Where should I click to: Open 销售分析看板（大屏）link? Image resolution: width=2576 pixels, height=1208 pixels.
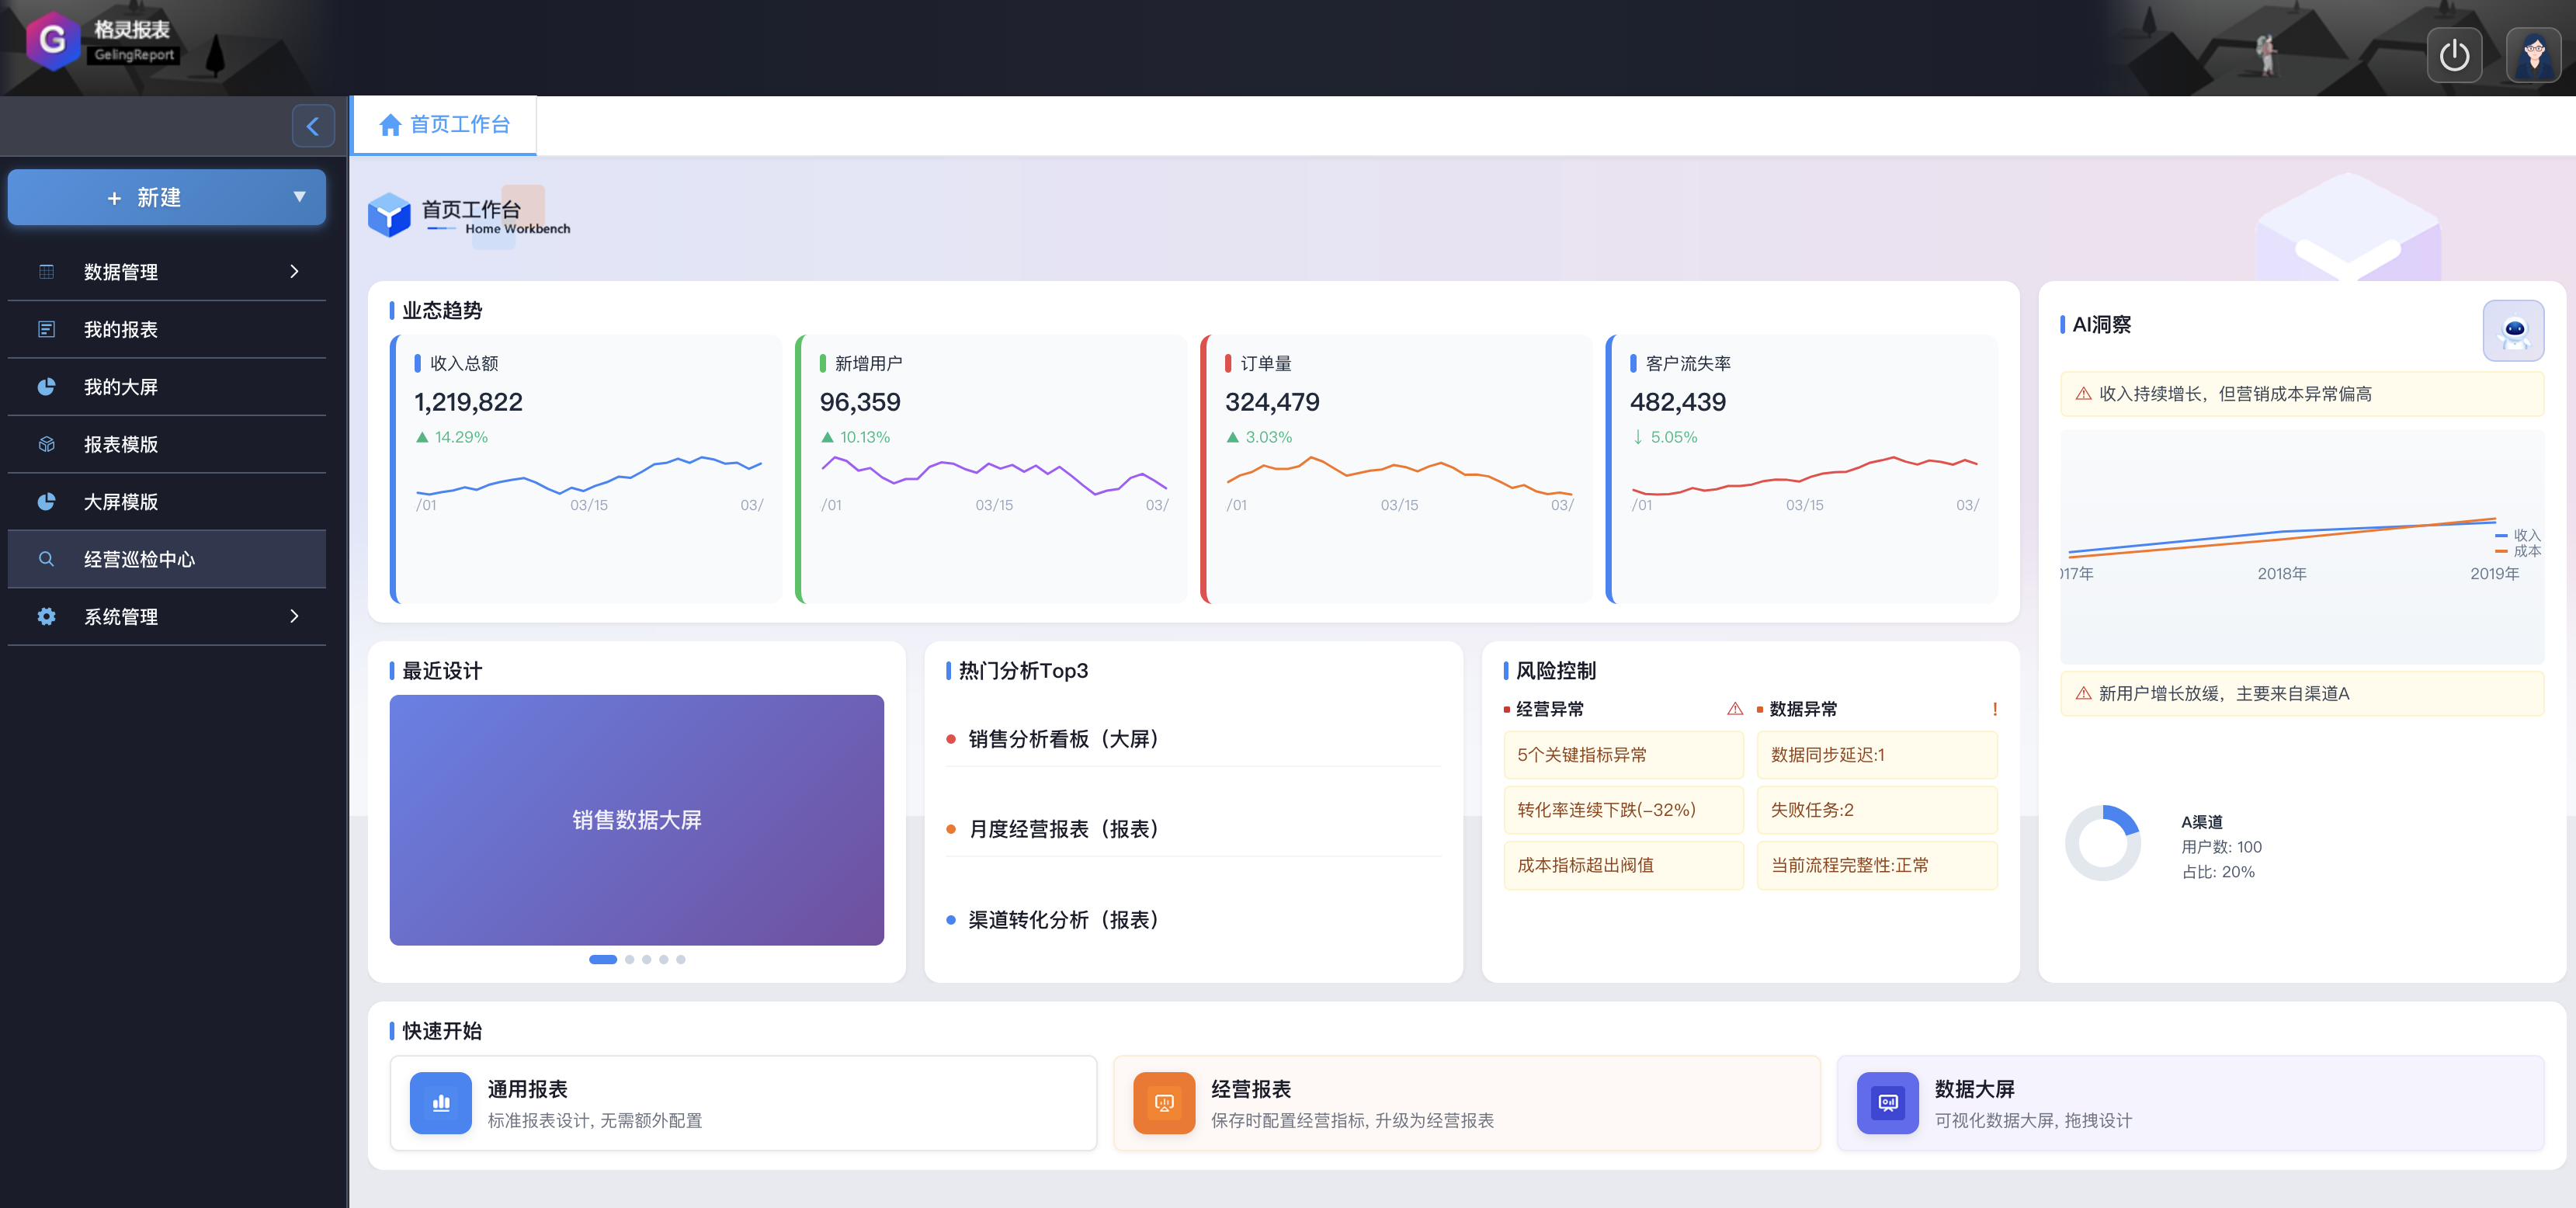[x=1062, y=739]
